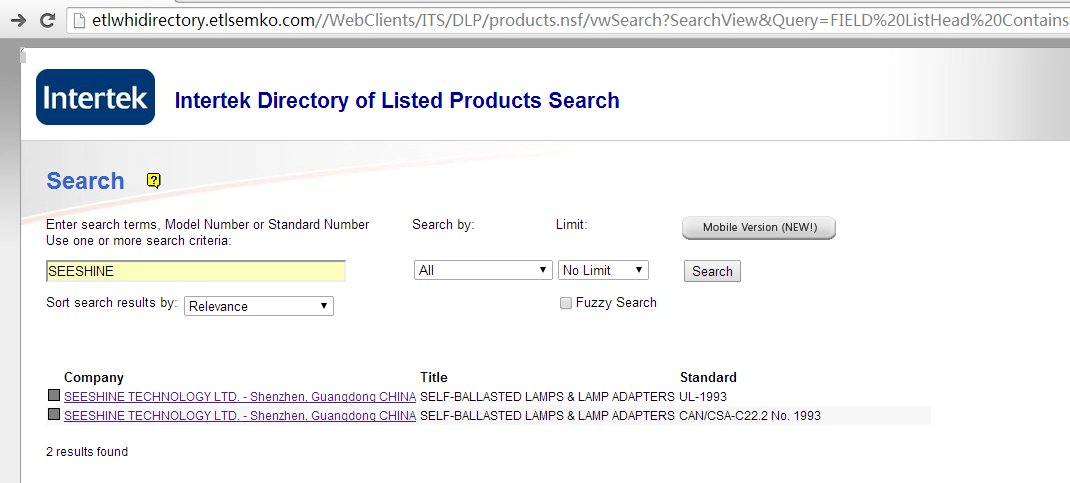Viewport: 1070px width, 483px height.
Task: Focus the SEESHINE search text field
Action: click(196, 271)
